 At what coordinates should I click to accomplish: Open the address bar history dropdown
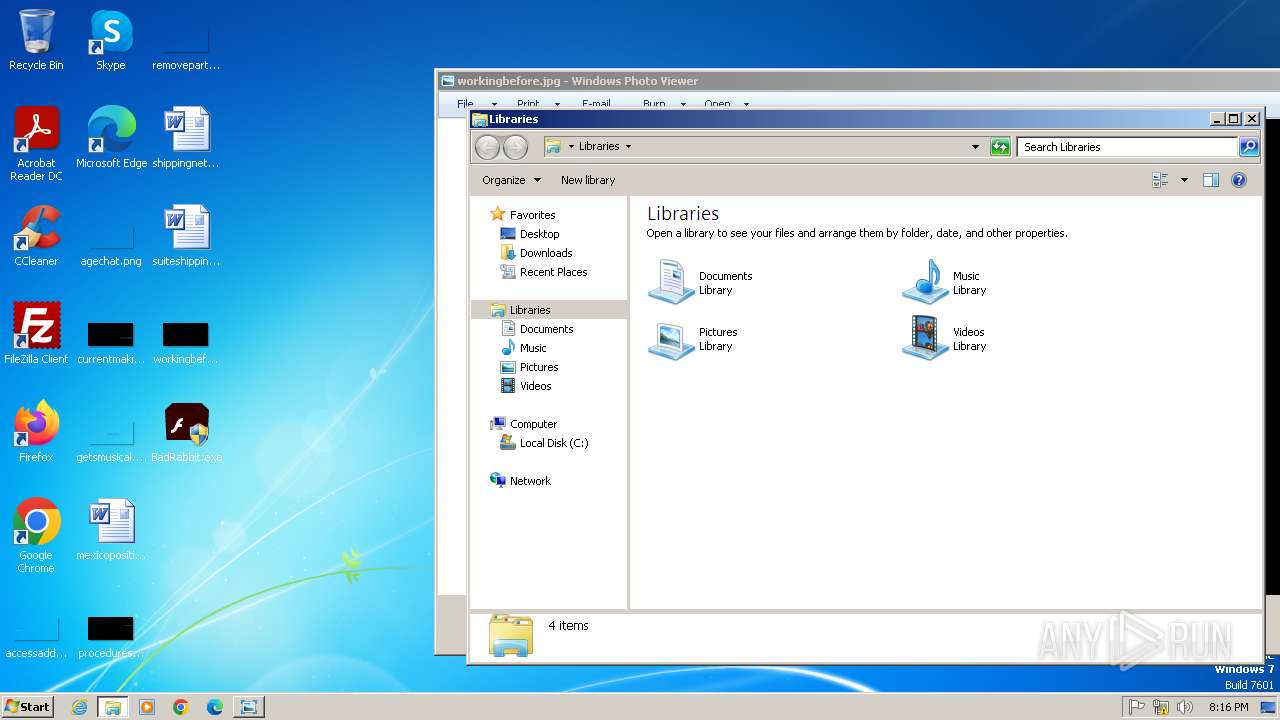coord(976,147)
